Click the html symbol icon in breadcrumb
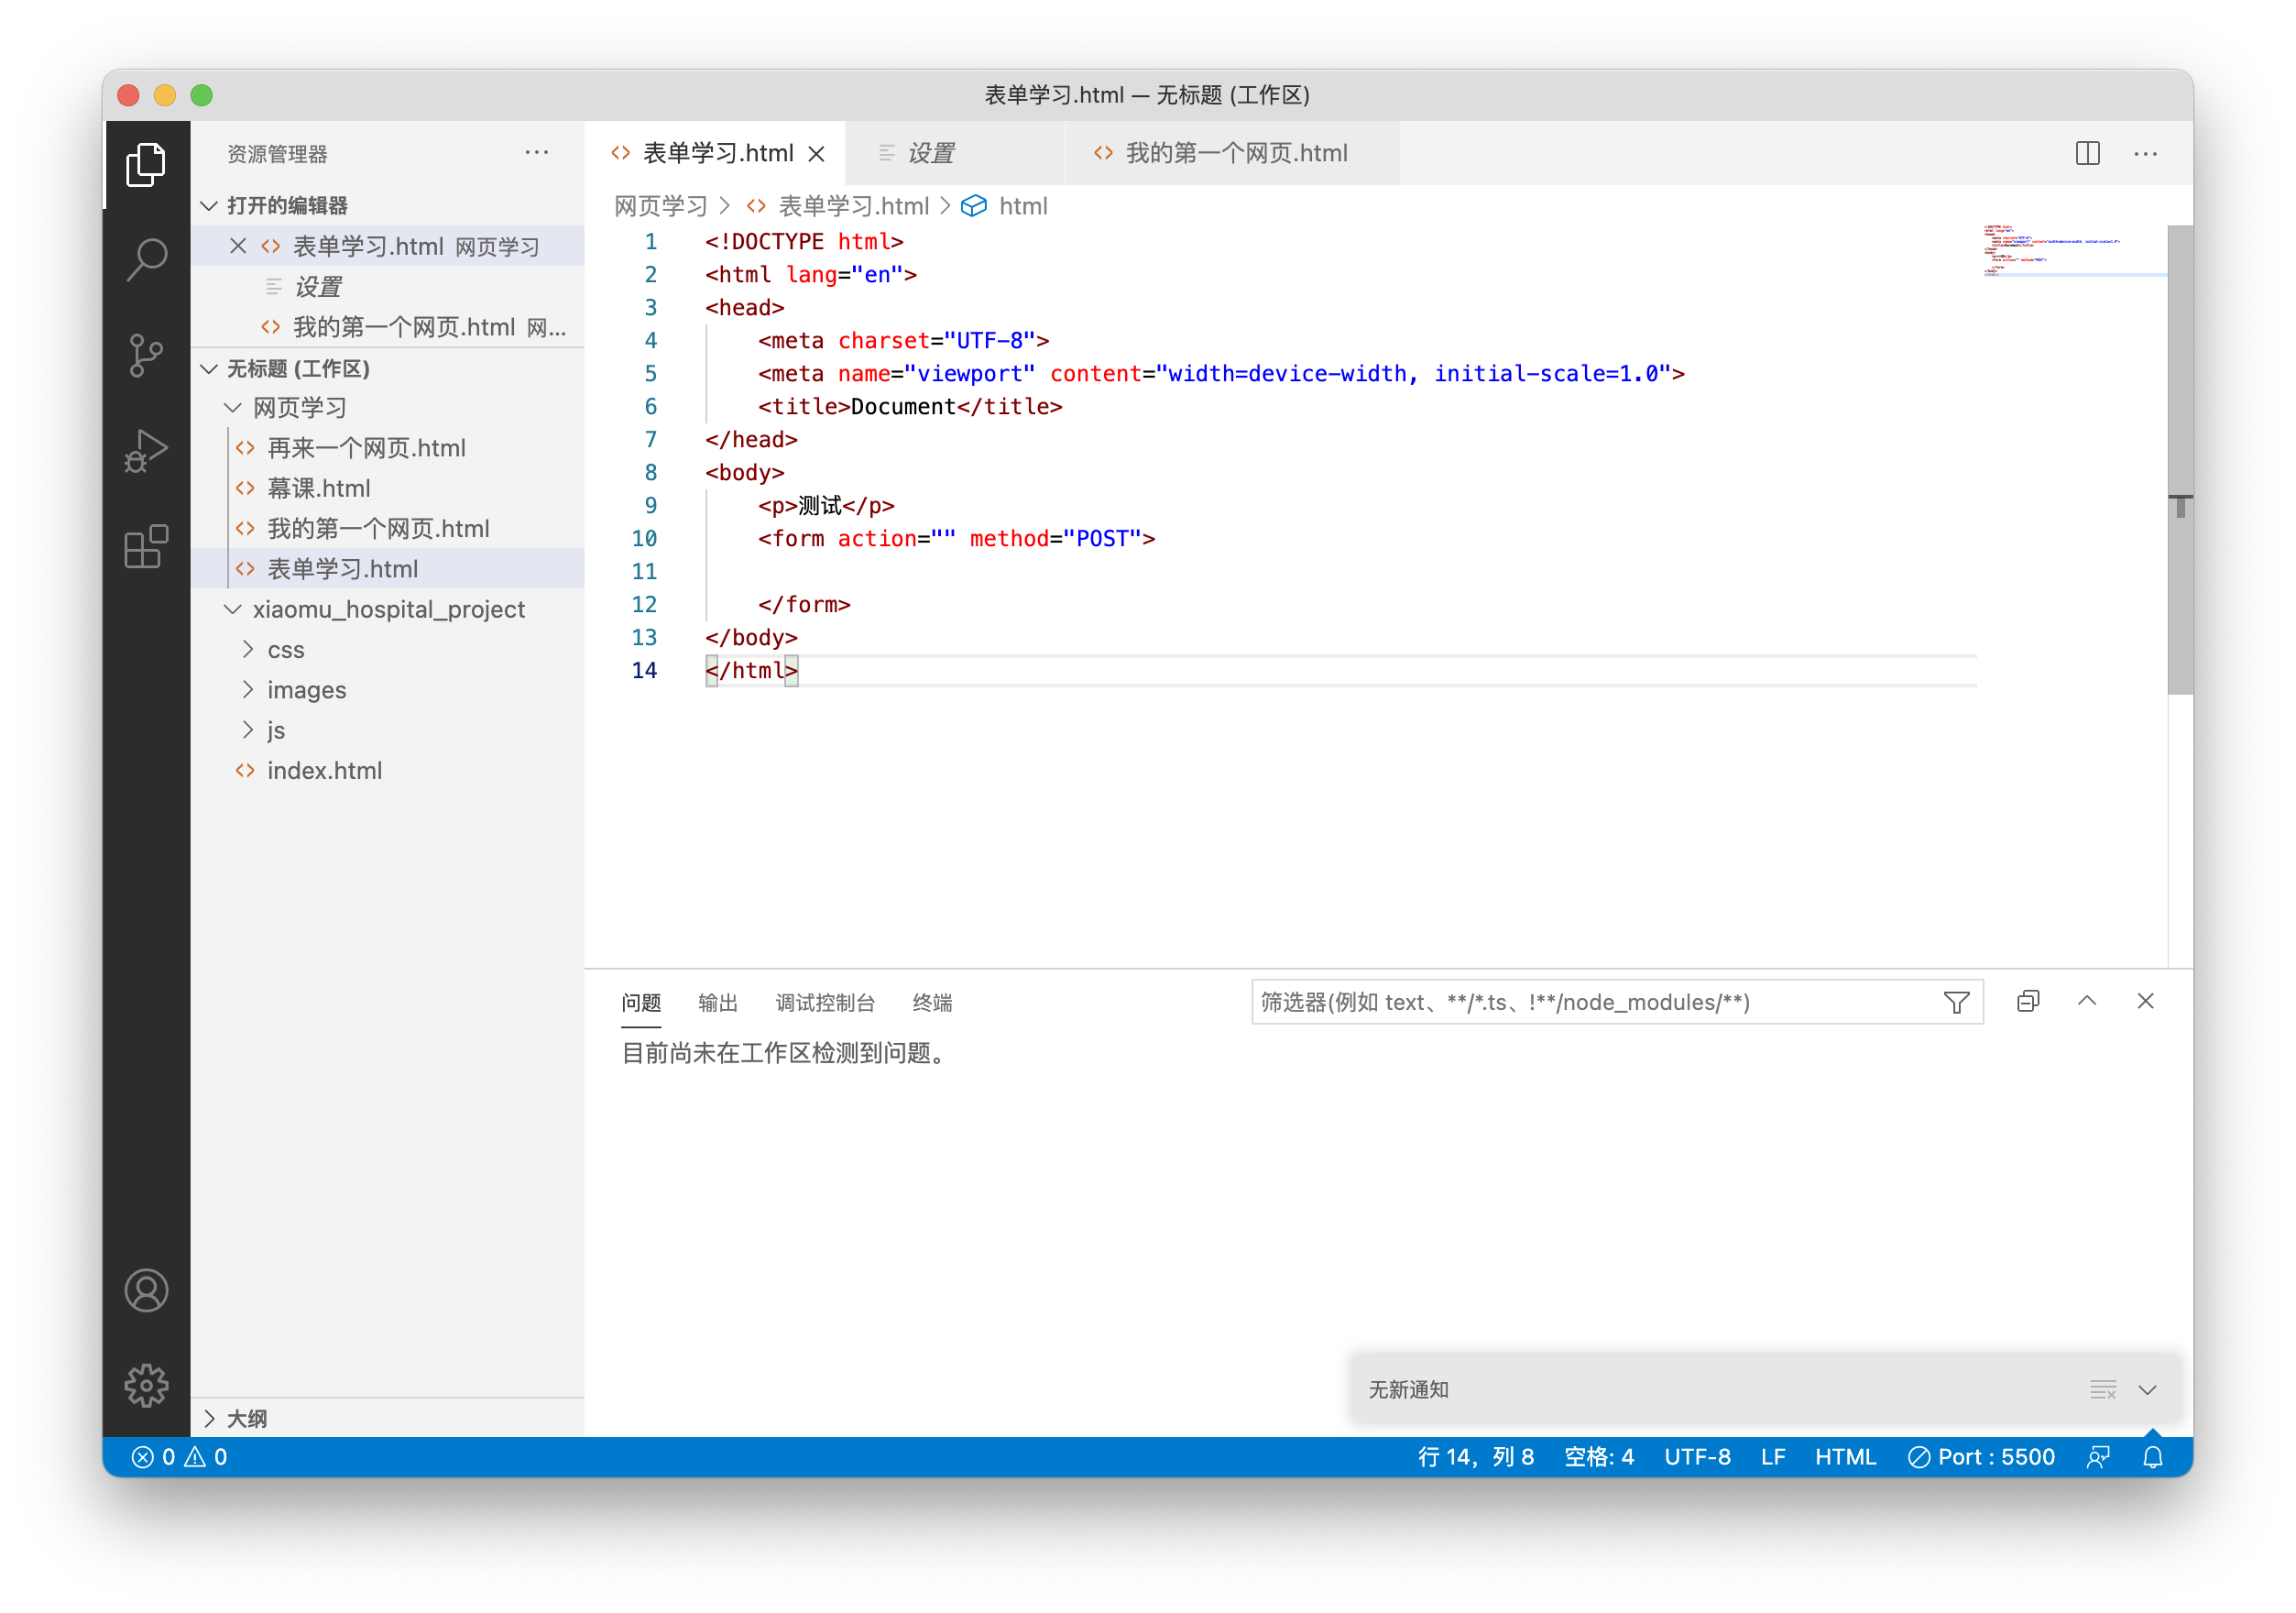2296x1613 pixels. (x=973, y=206)
